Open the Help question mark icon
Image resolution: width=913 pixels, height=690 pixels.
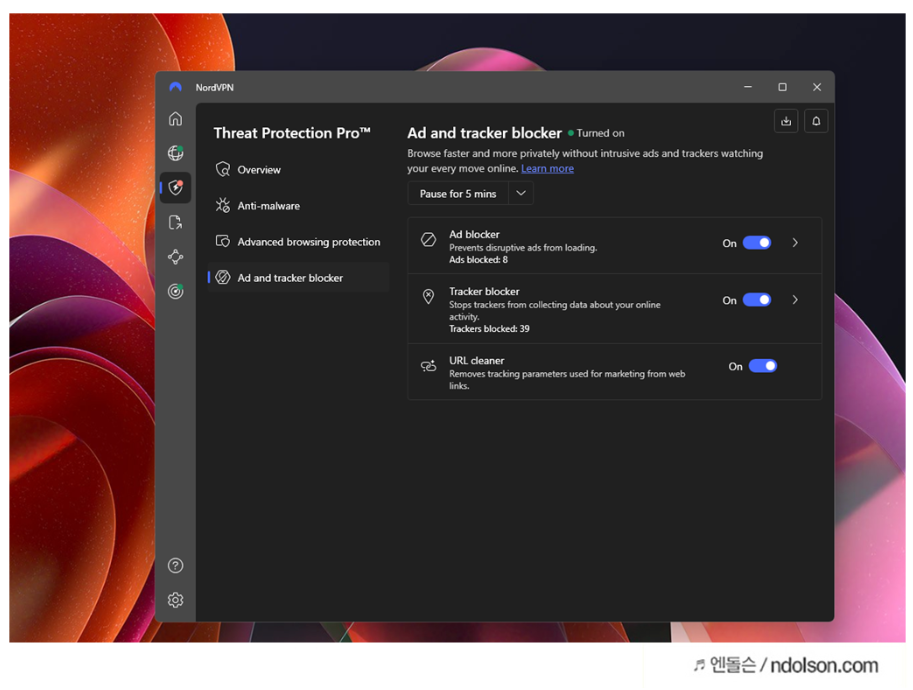point(175,565)
